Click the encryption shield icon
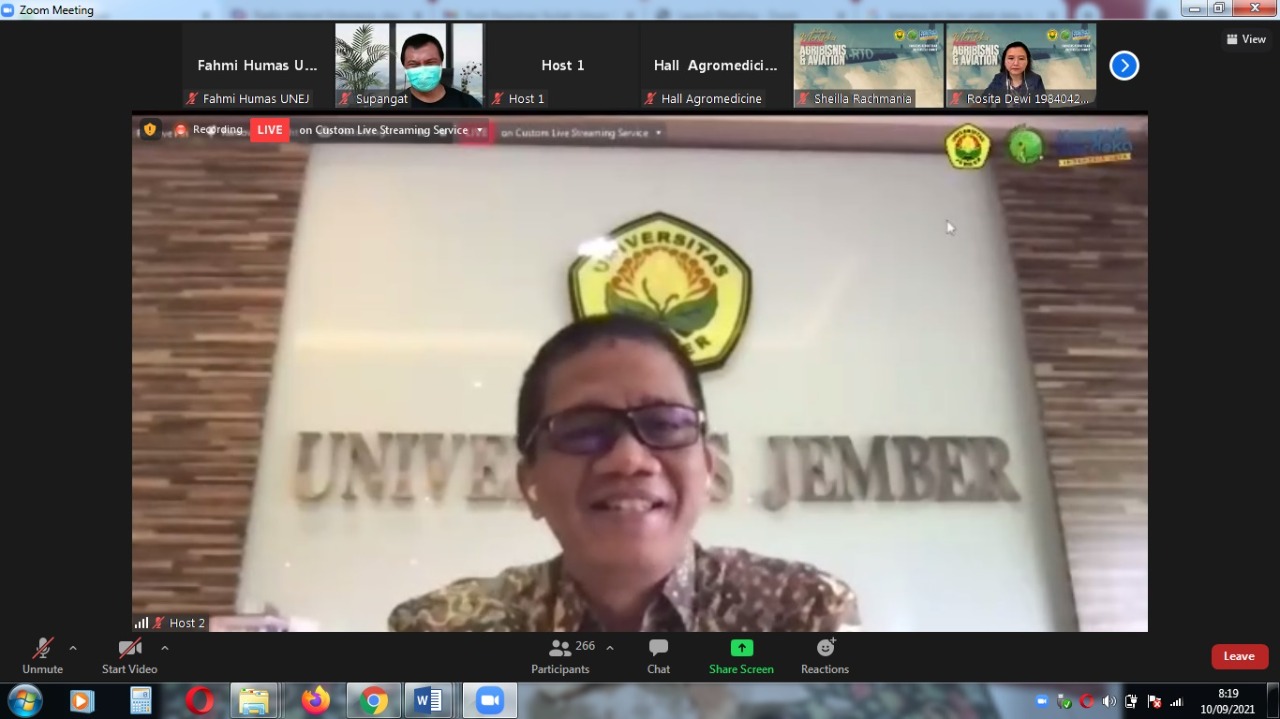1280x719 pixels. (x=150, y=129)
